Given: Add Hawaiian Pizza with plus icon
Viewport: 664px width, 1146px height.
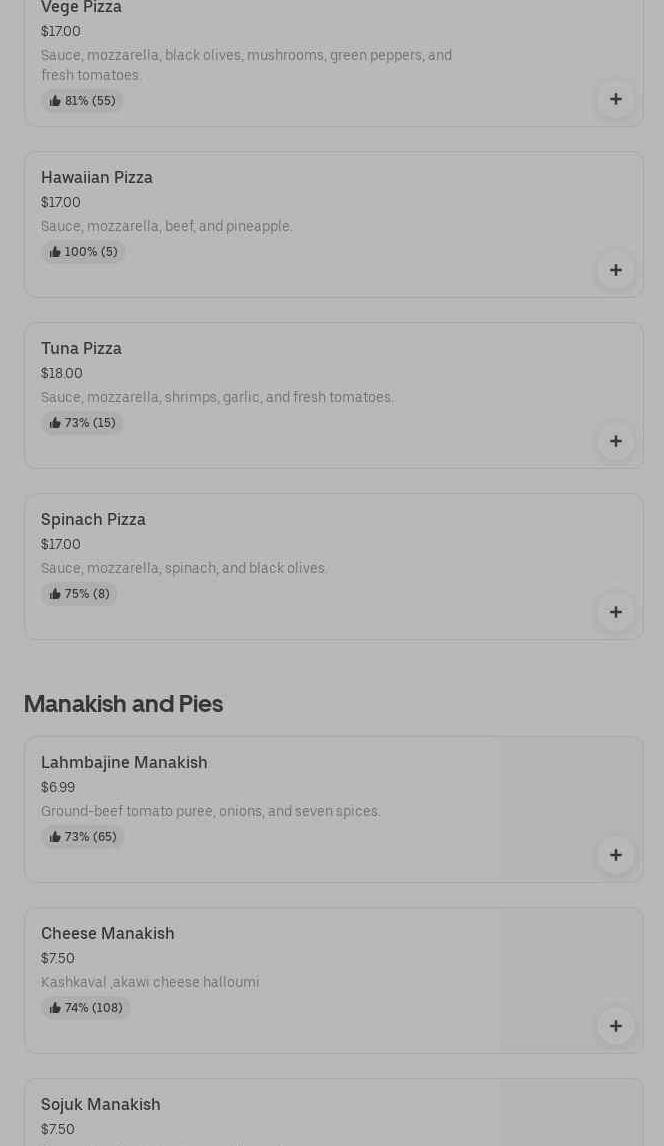Looking at the screenshot, I should (615, 270).
